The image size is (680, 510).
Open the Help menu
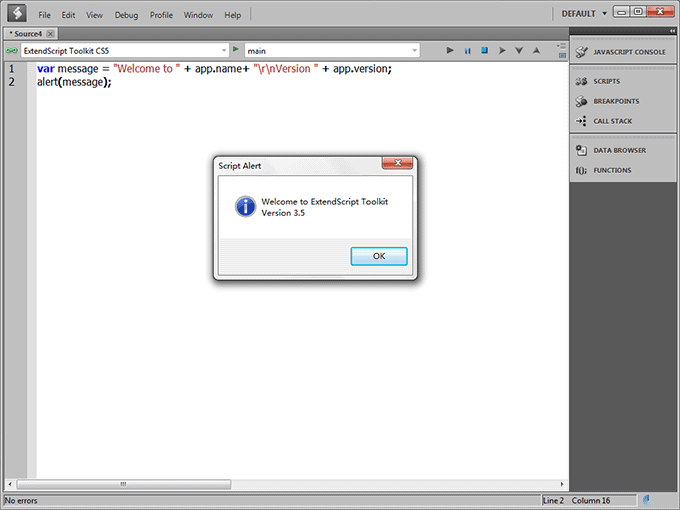click(x=232, y=15)
